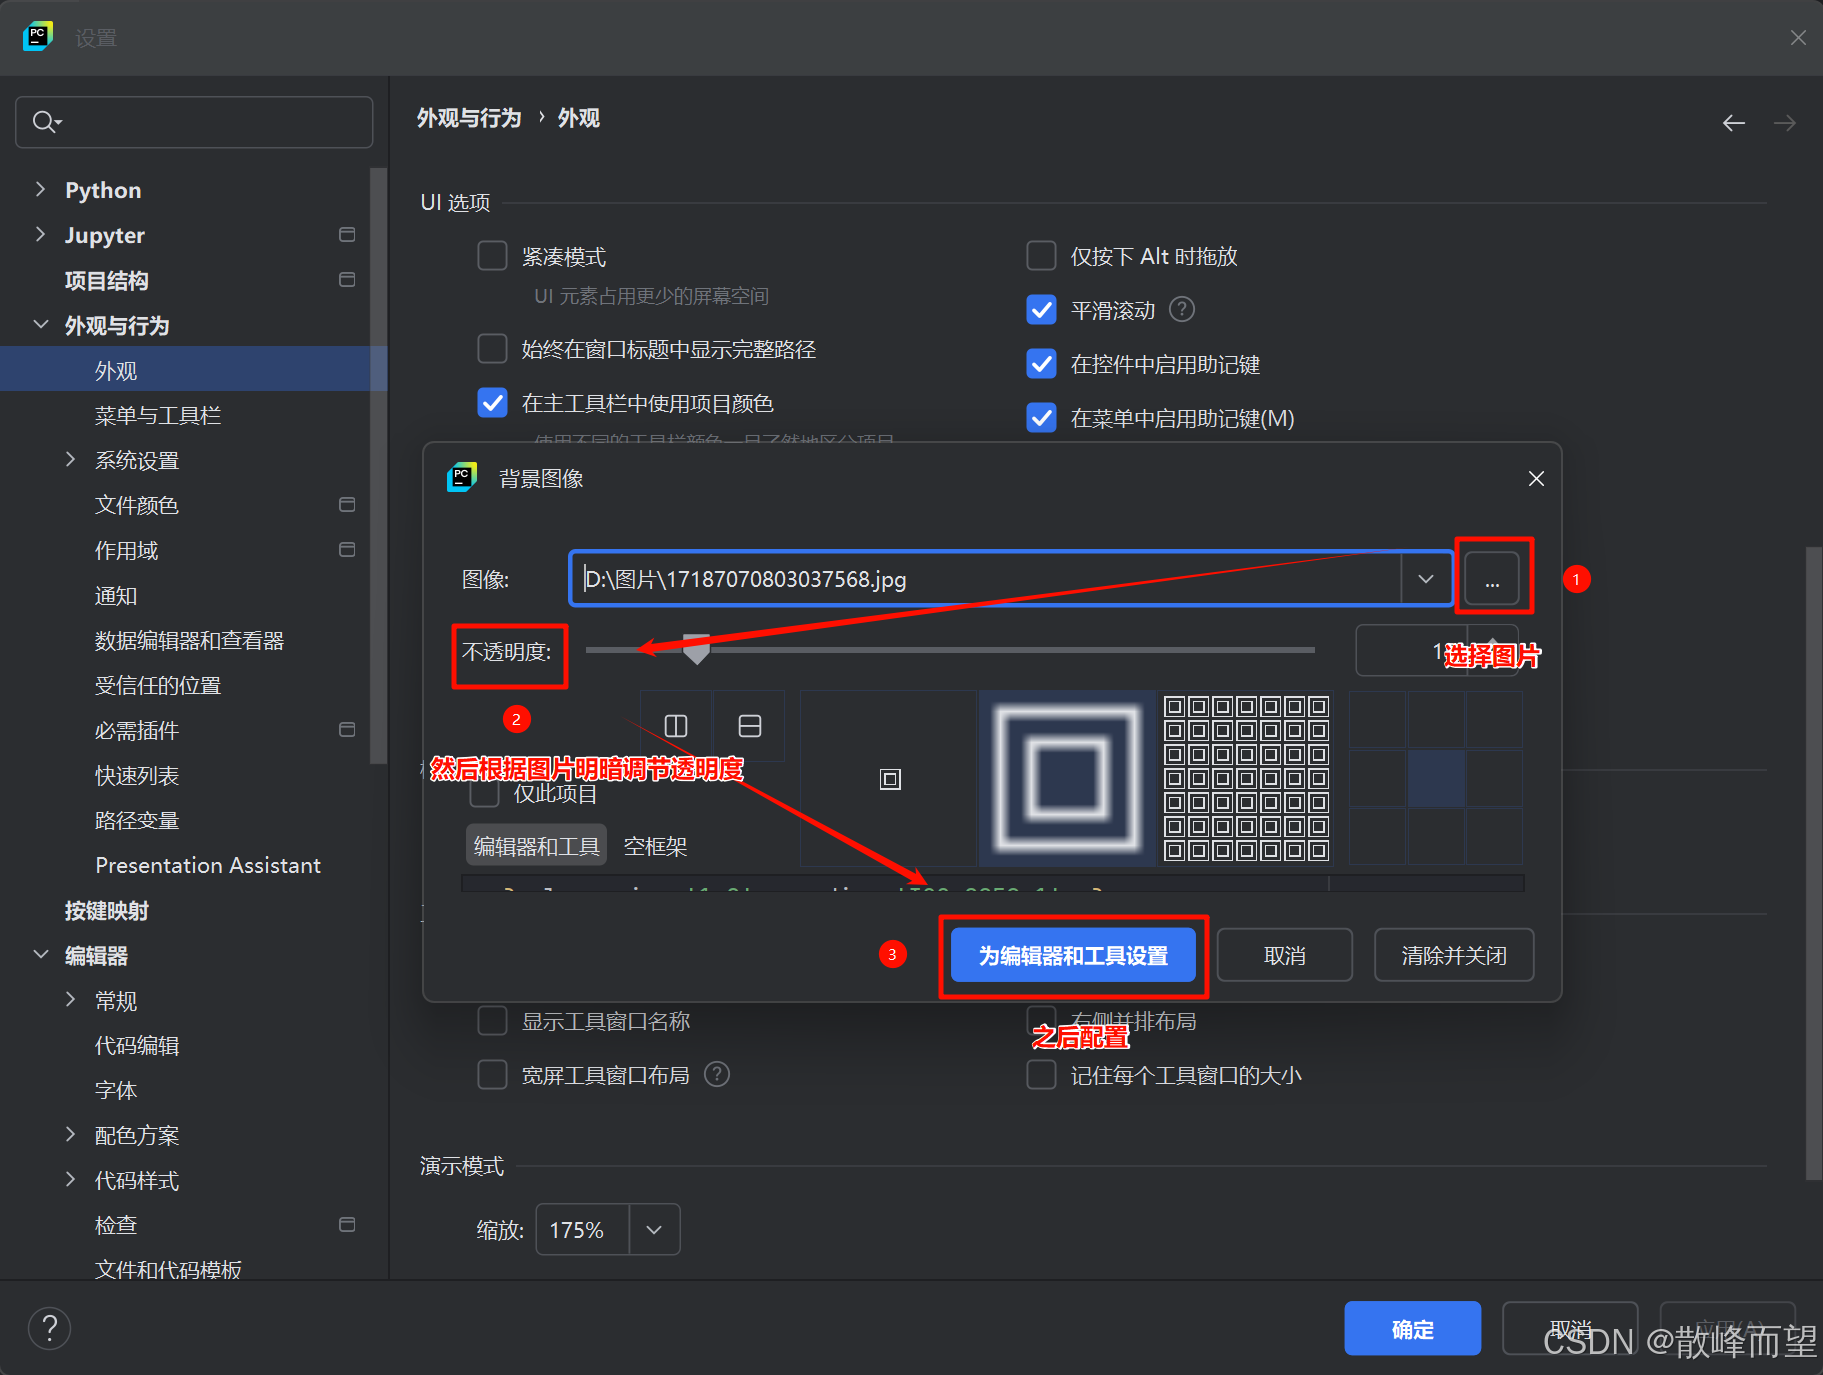Open the 缩放 175% dropdown under 演示模式
This screenshot has width=1823, height=1375.
tap(654, 1229)
